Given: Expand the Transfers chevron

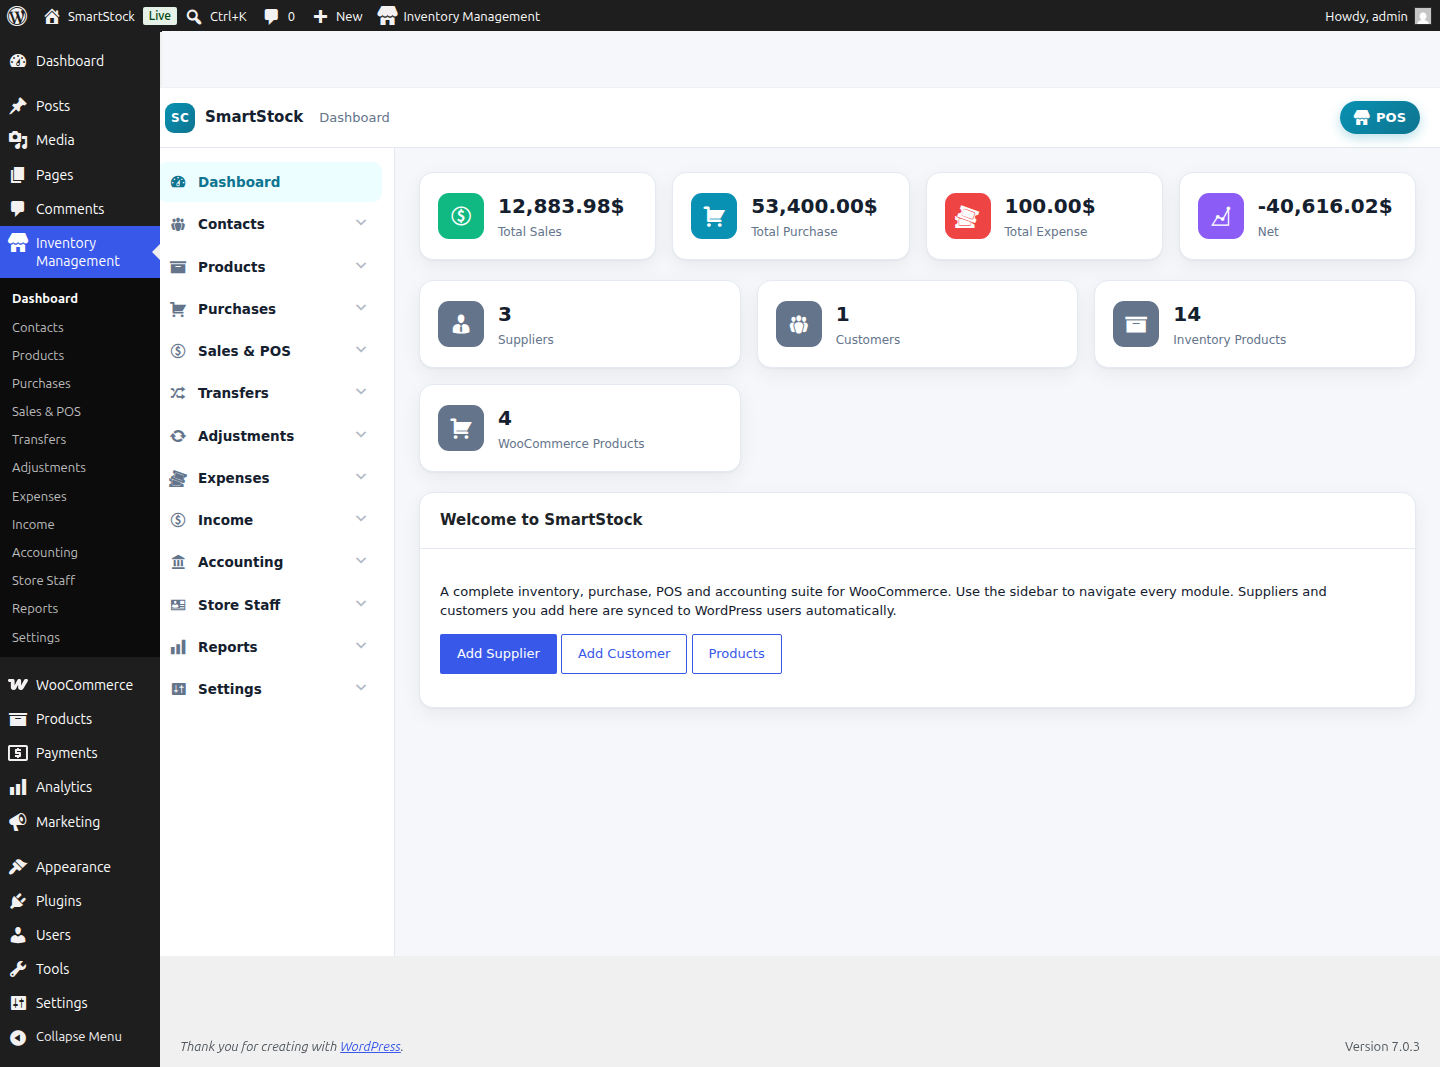Looking at the screenshot, I should 361,392.
